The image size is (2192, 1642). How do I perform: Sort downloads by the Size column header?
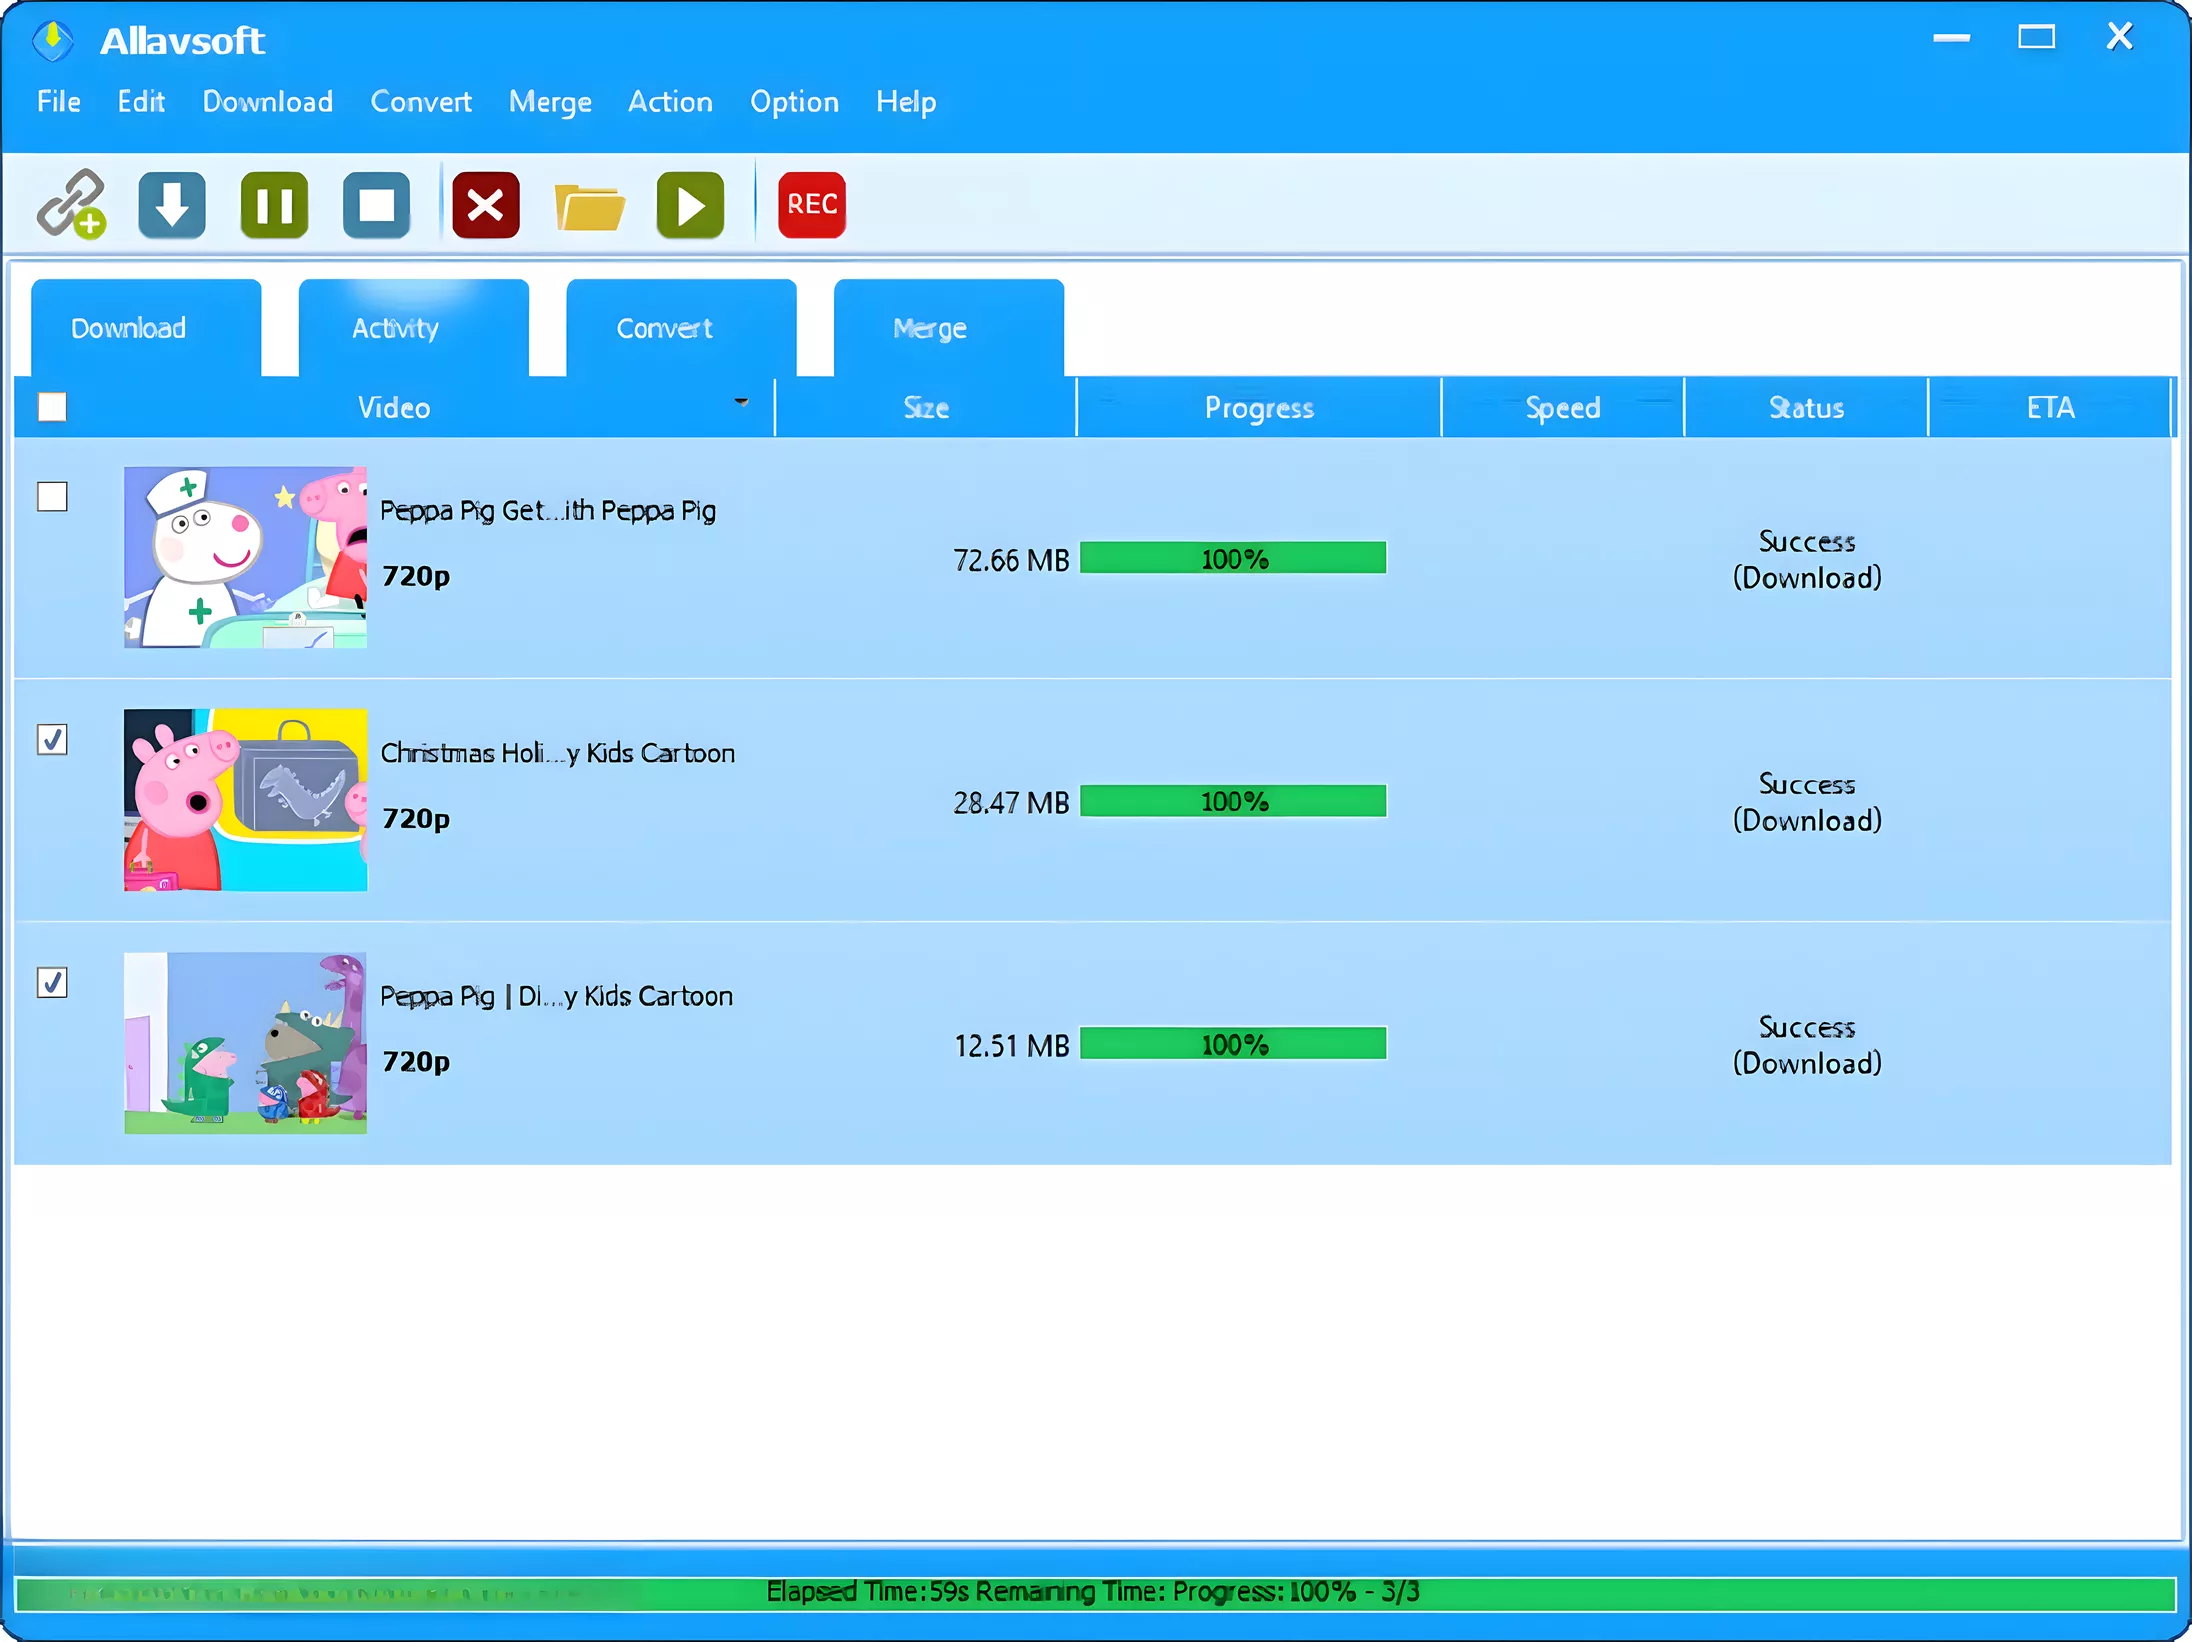coord(925,407)
